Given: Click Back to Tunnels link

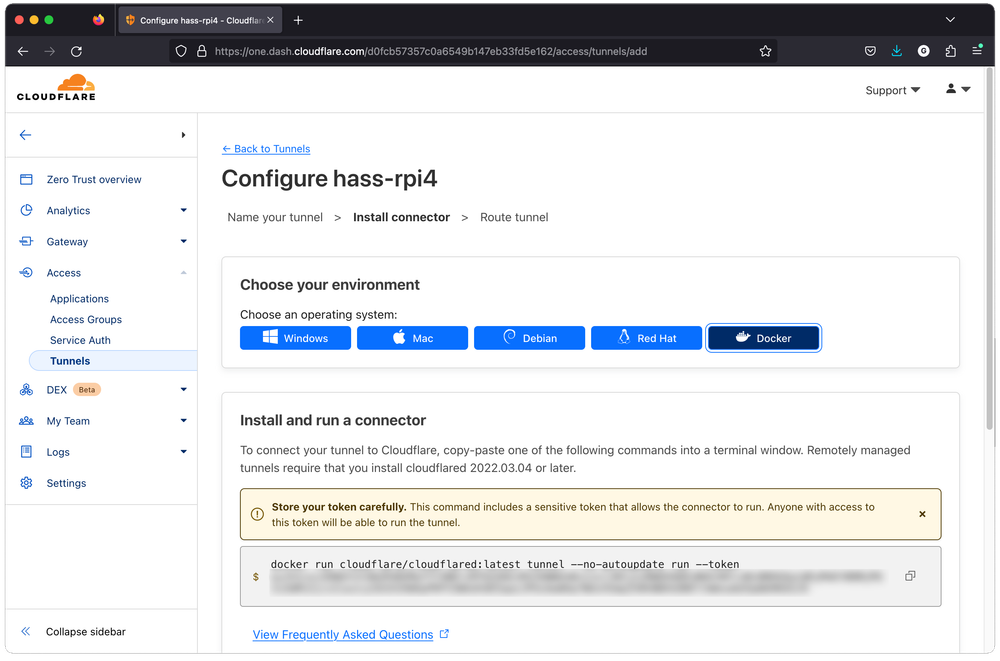Looking at the screenshot, I should click(266, 149).
